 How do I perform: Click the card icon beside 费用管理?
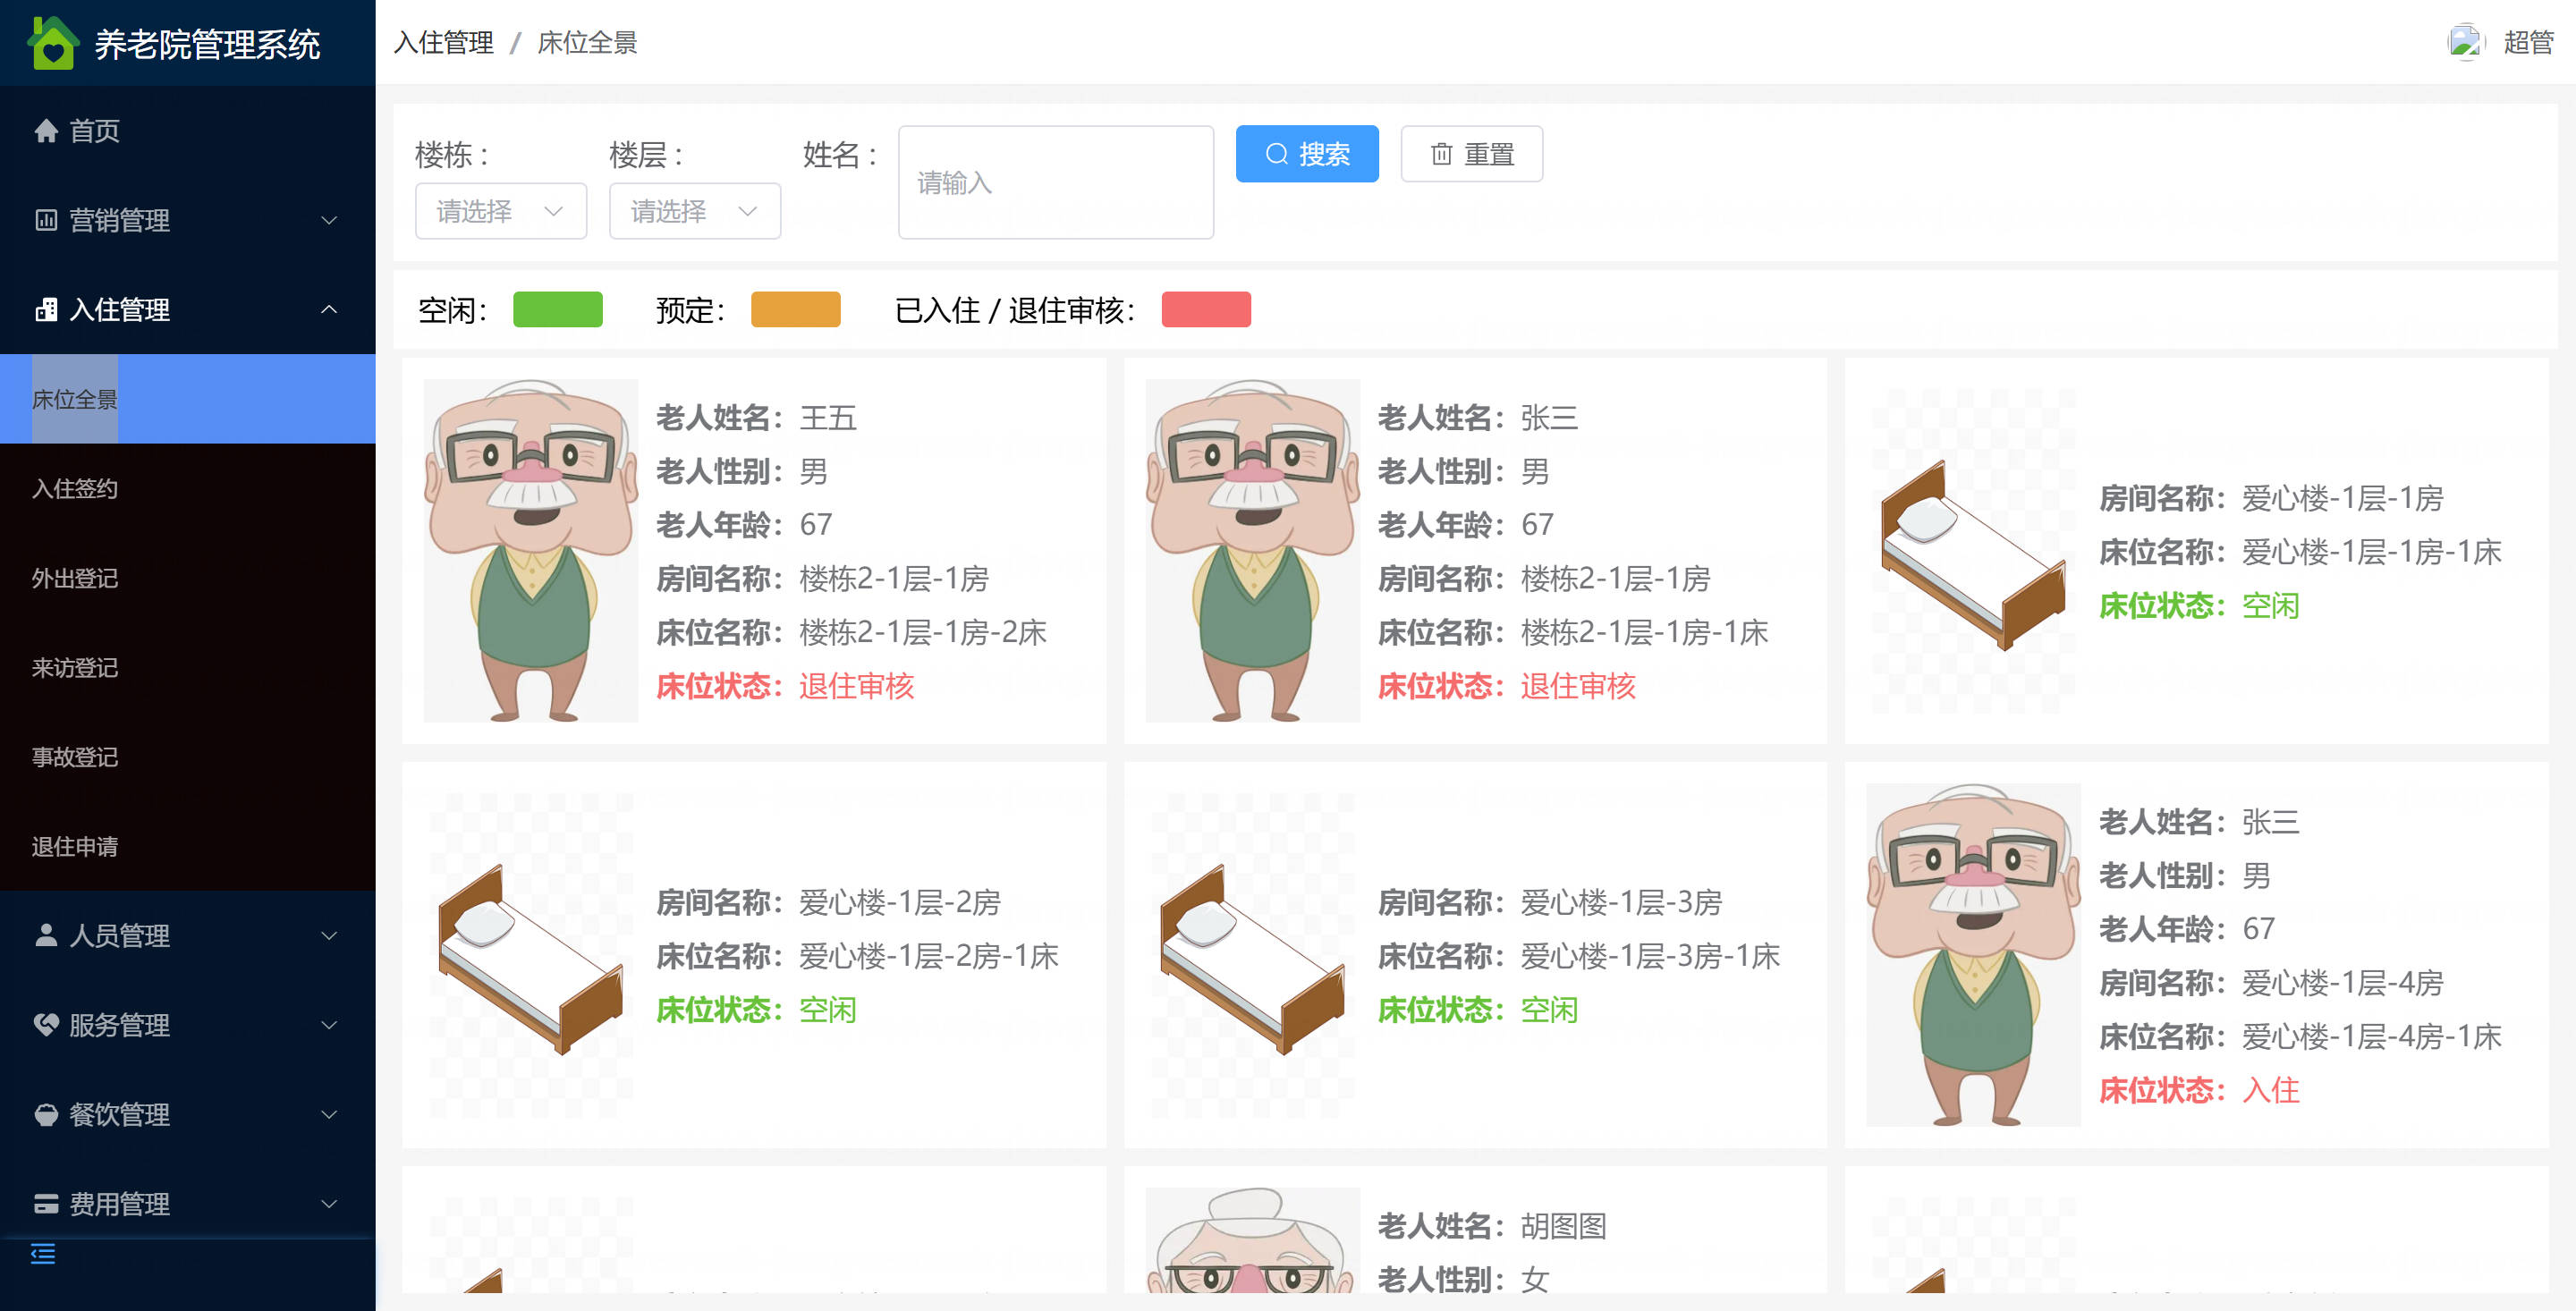[x=46, y=1204]
